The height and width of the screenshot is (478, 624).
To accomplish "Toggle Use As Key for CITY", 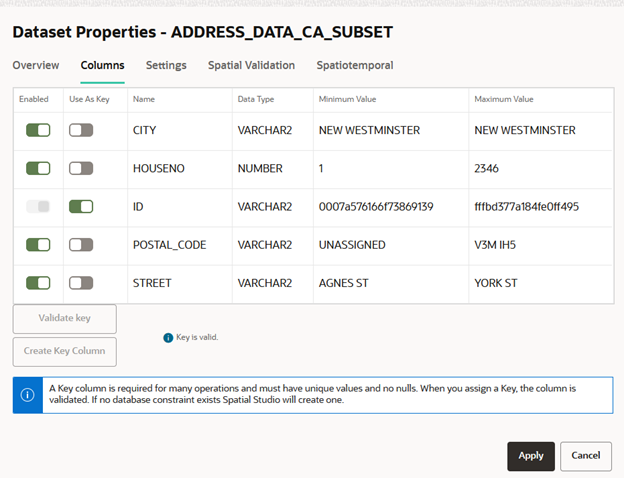I will coord(81,131).
